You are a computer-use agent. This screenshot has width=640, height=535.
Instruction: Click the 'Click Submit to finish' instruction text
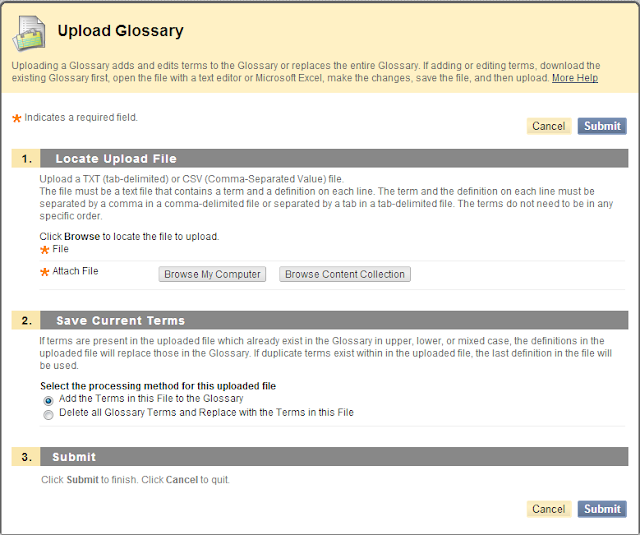click(135, 480)
